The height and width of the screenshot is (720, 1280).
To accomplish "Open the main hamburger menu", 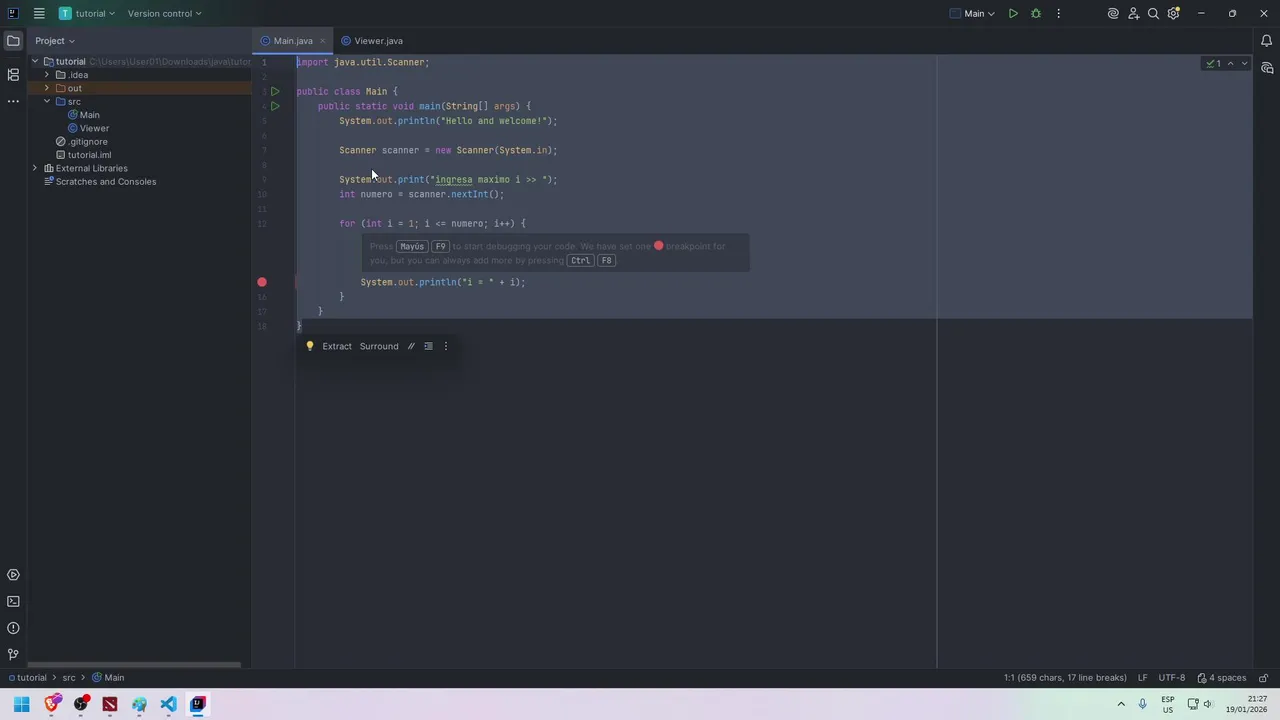I will click(x=38, y=13).
